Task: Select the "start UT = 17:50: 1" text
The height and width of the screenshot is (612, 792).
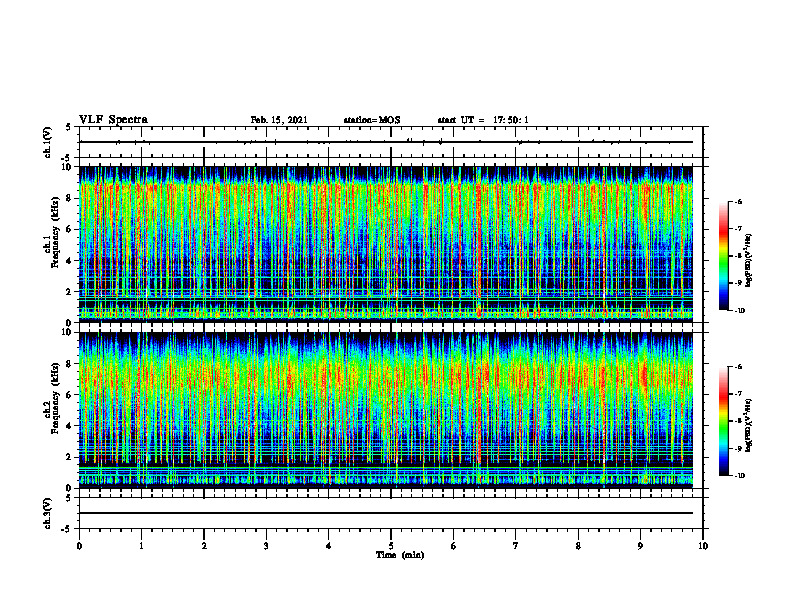Action: point(483,120)
